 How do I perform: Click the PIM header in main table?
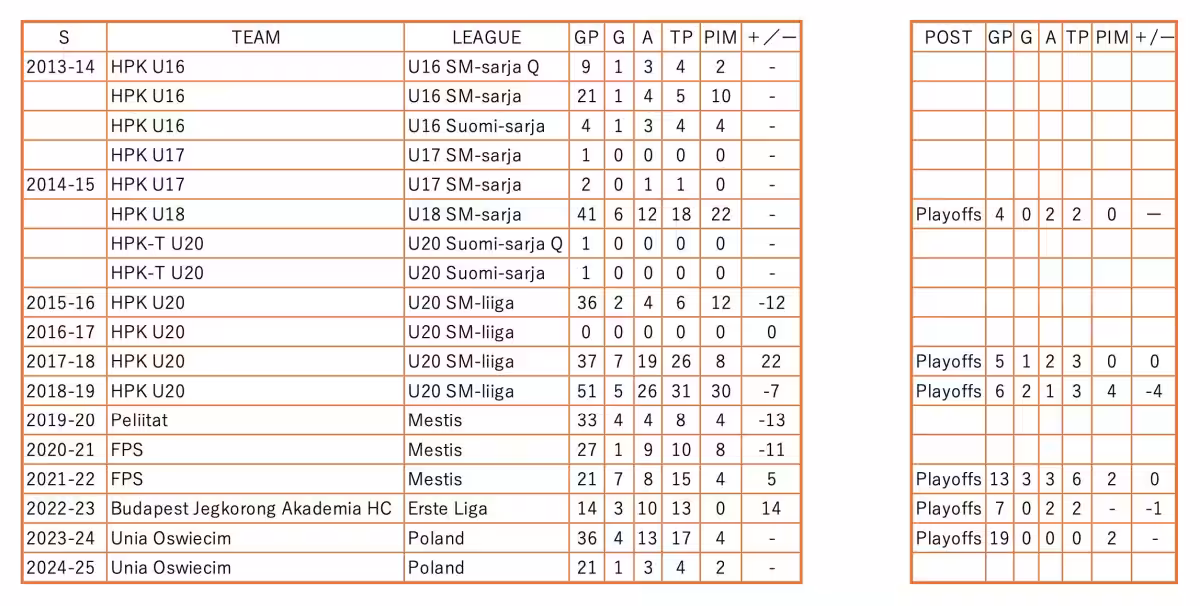[720, 38]
